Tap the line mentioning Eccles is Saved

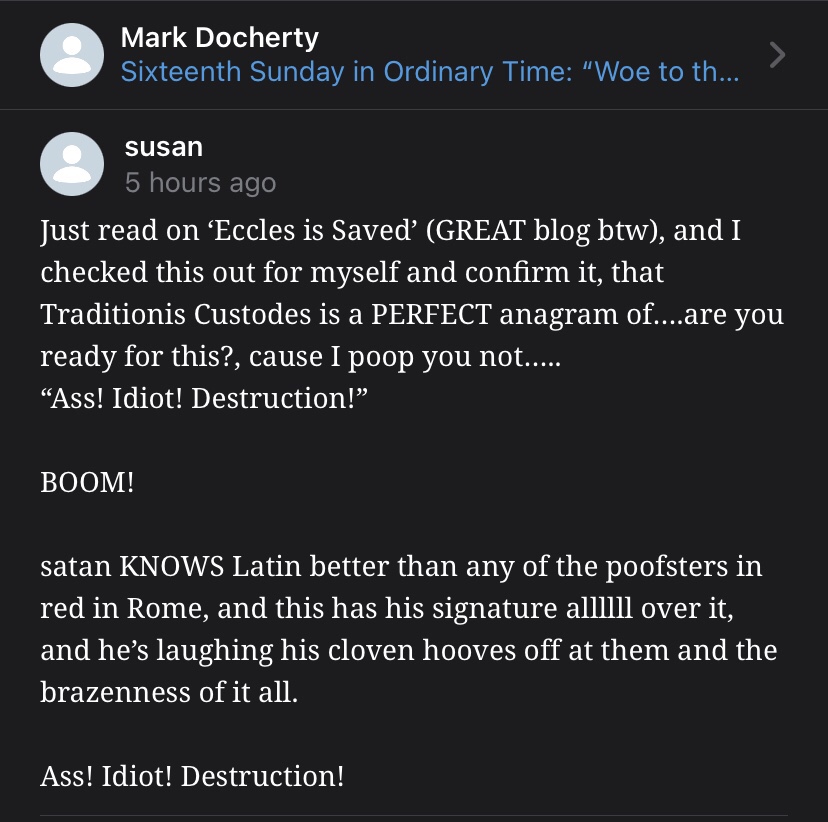pyautogui.click(x=391, y=231)
